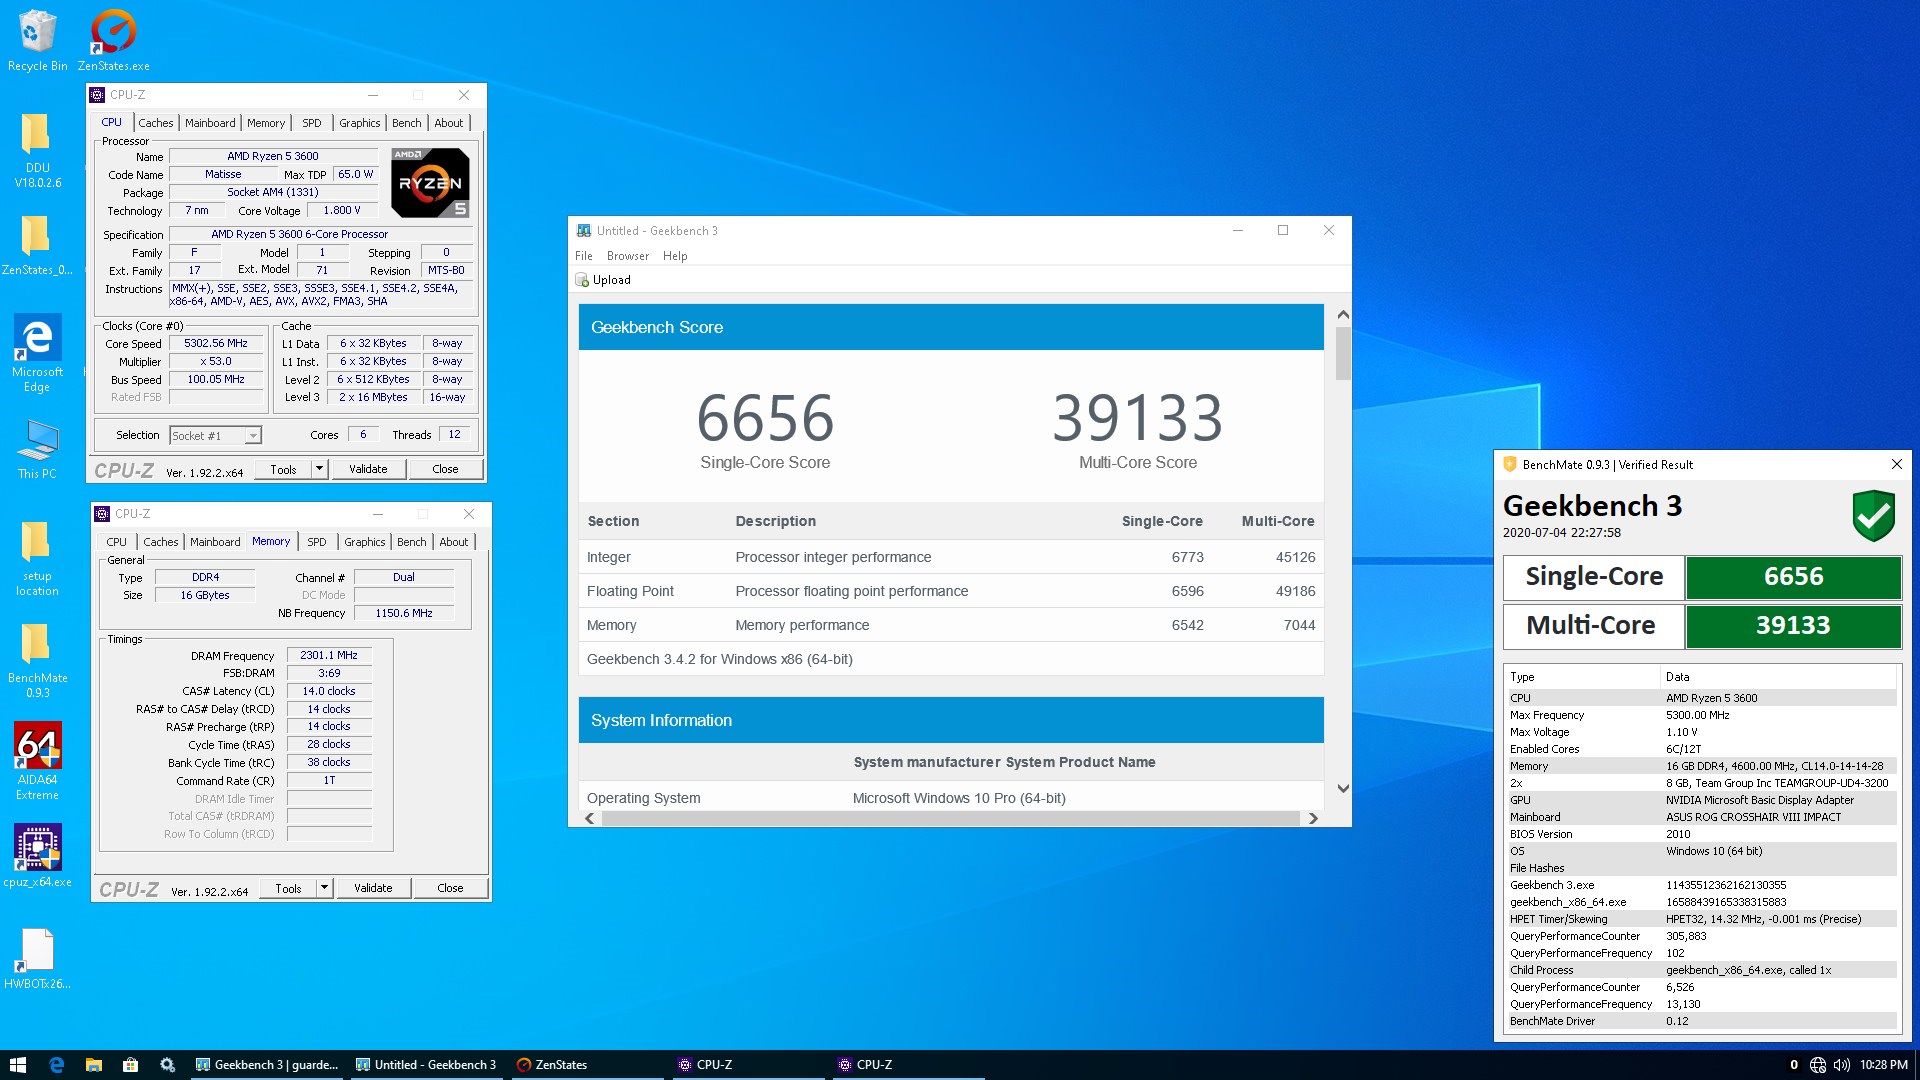Click the DRAM Frequency value field
Viewport: 1920px width, 1080px height.
pos(329,656)
